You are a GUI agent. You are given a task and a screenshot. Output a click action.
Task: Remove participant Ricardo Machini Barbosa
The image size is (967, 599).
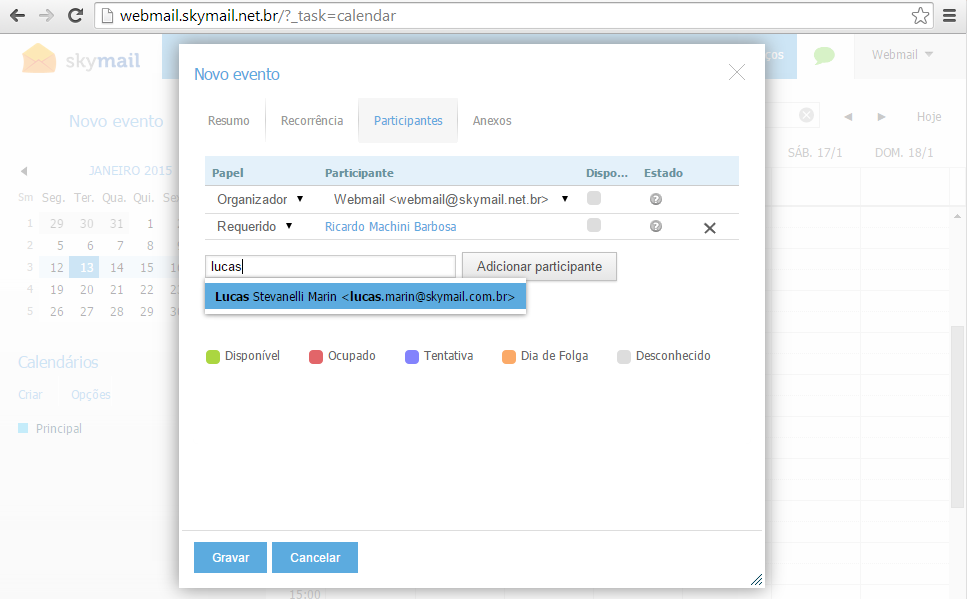tap(710, 228)
